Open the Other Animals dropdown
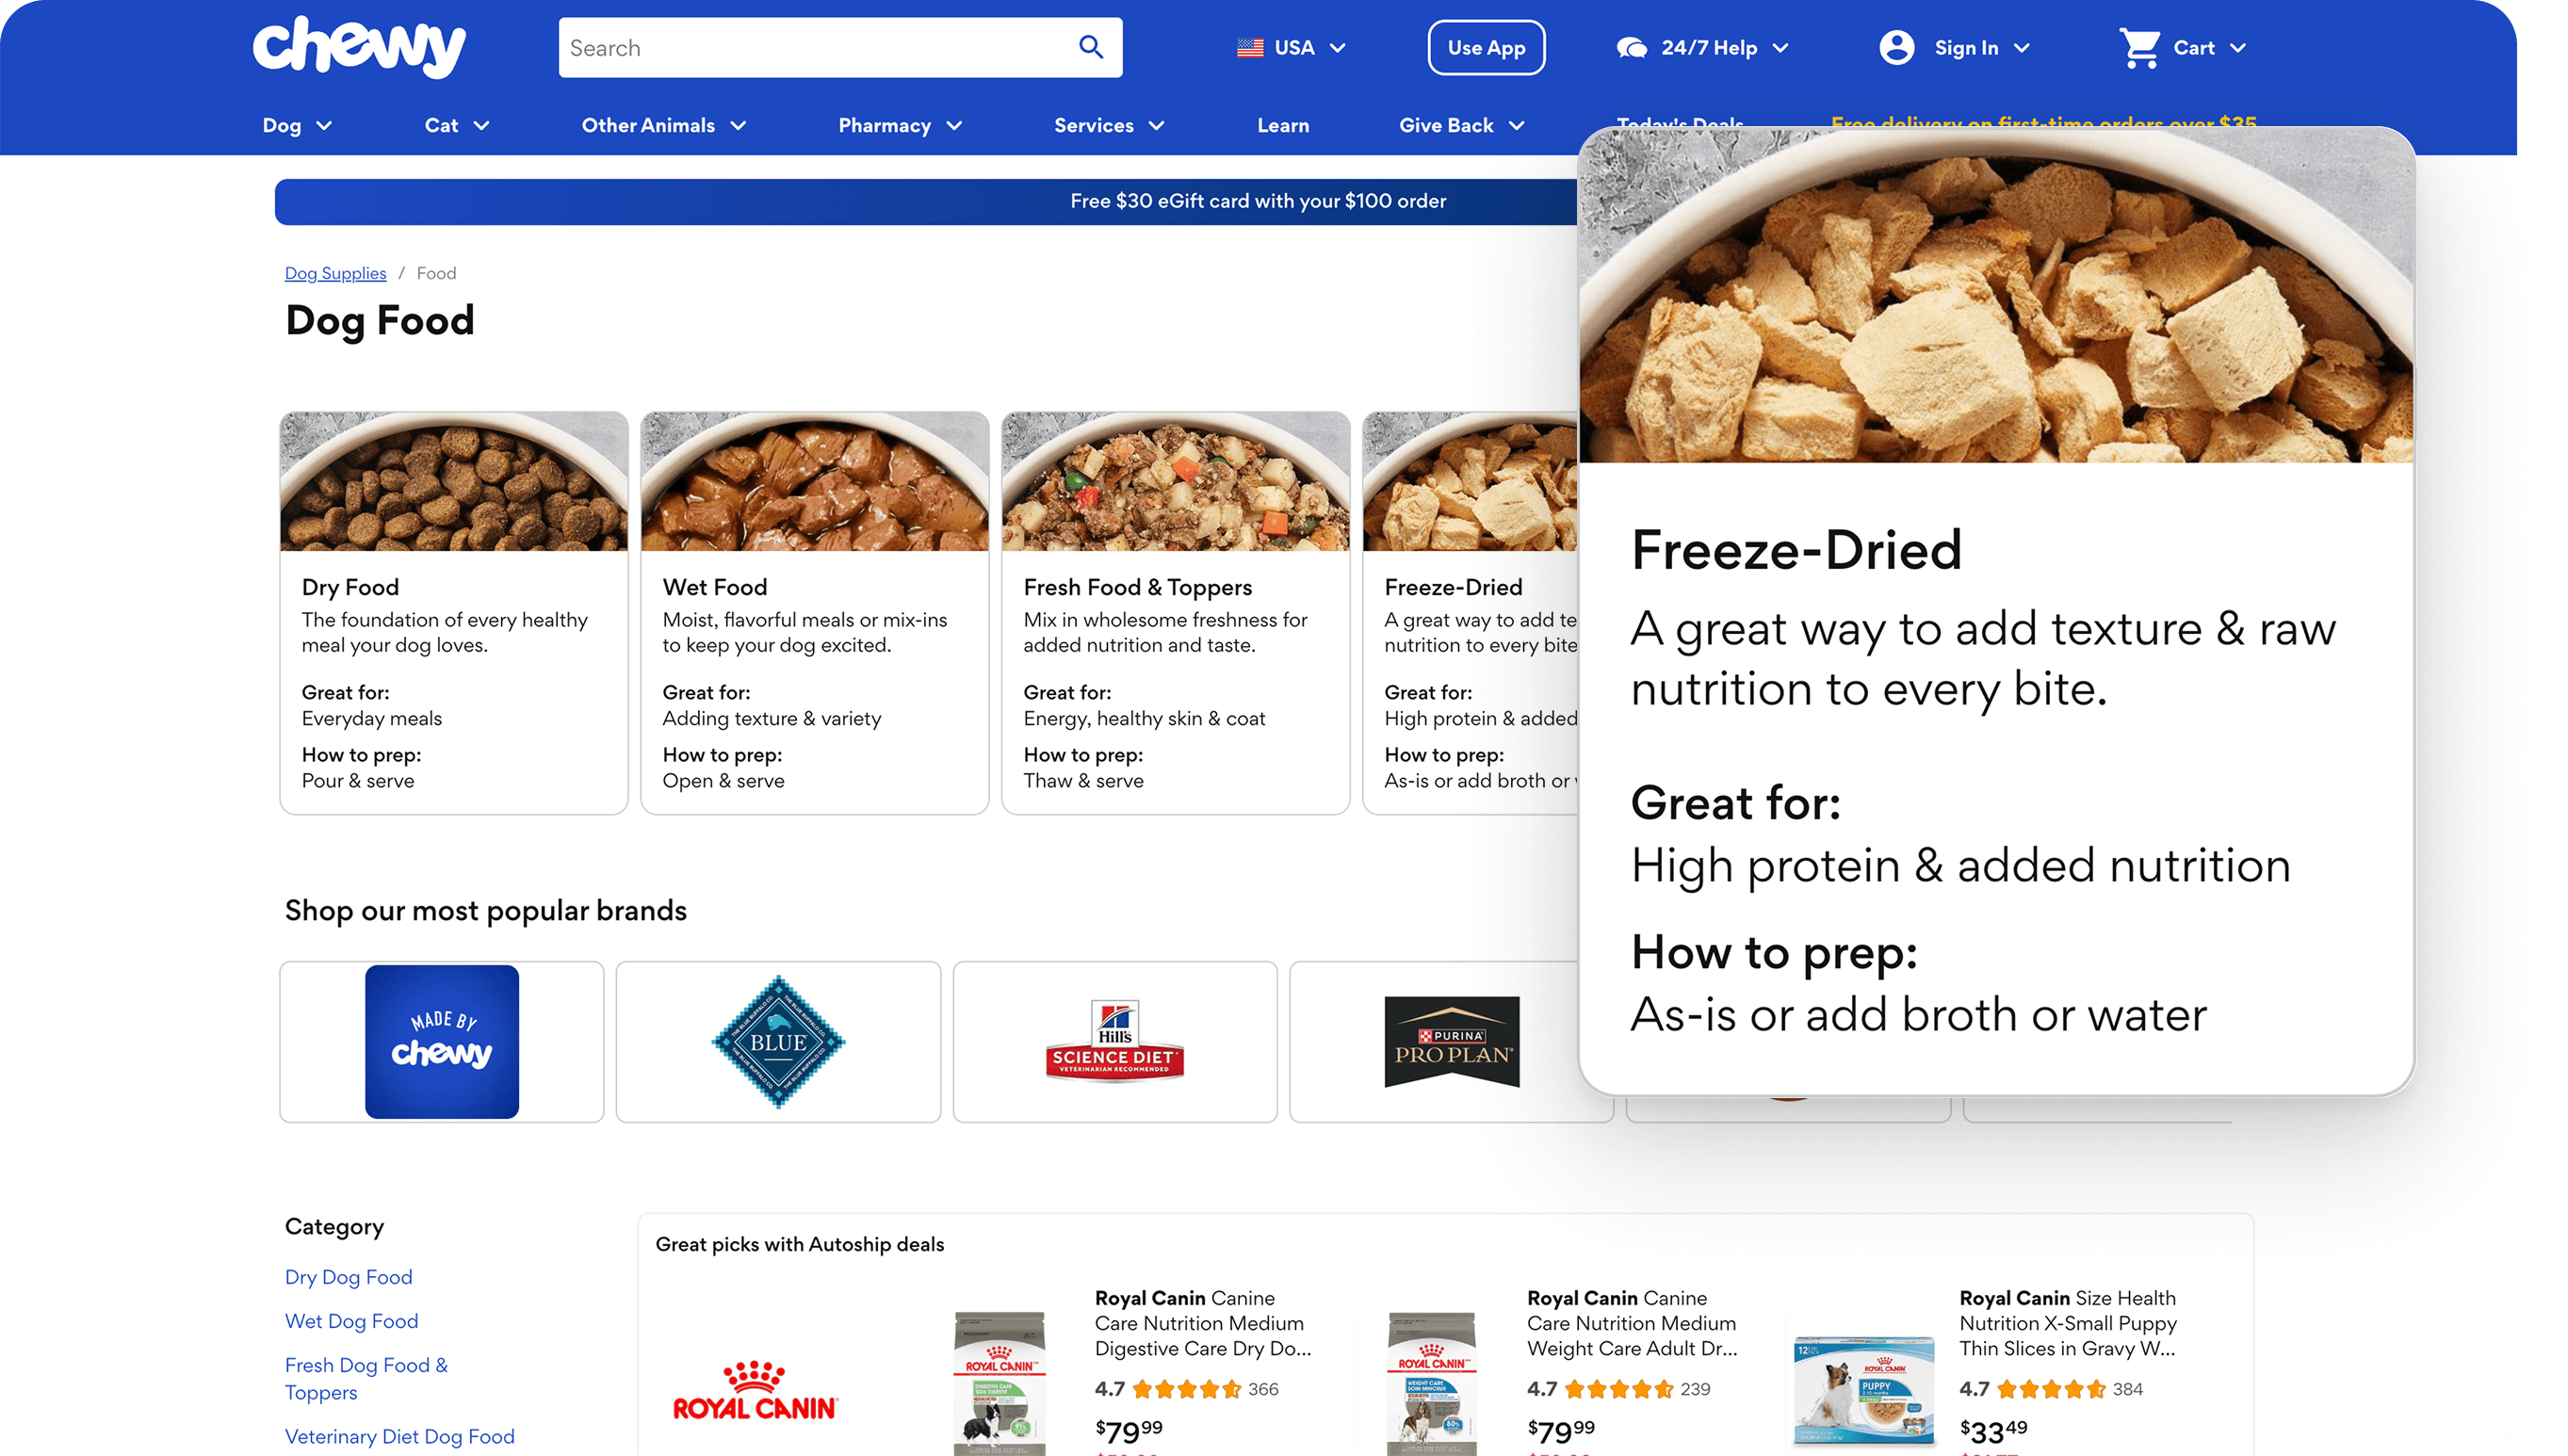The height and width of the screenshot is (1456, 2568). (x=664, y=125)
